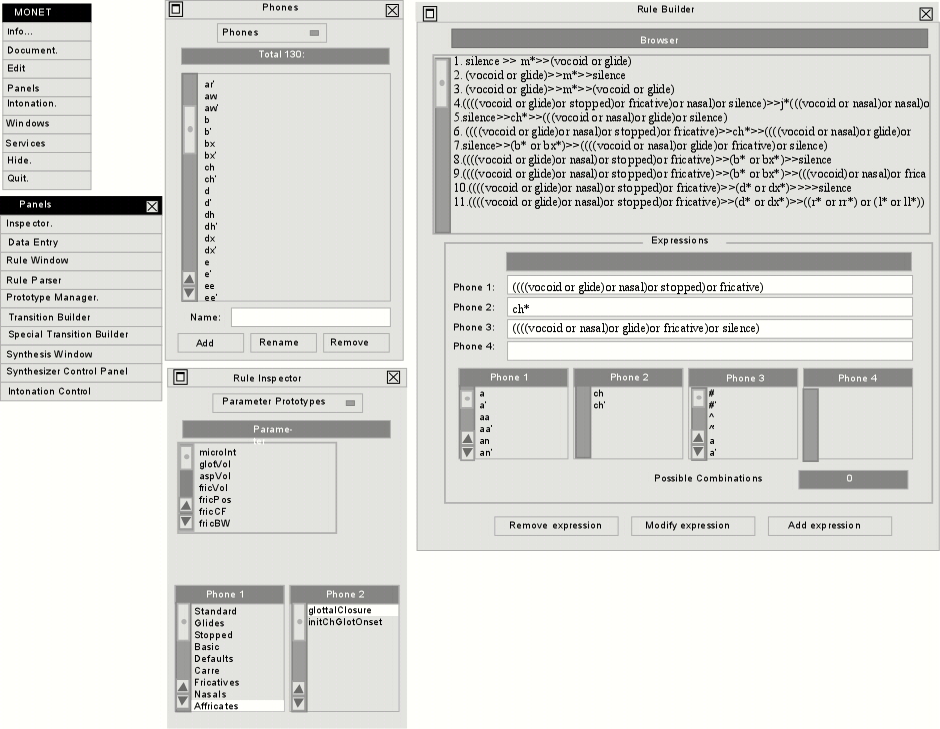Choose Quit from the MONET menu

46,179
